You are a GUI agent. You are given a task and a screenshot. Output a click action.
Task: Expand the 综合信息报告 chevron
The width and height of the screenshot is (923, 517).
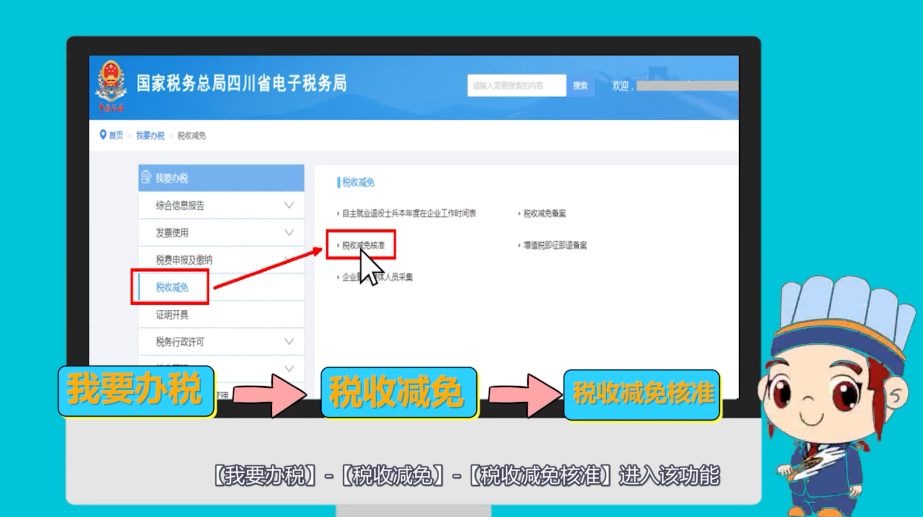(x=289, y=206)
